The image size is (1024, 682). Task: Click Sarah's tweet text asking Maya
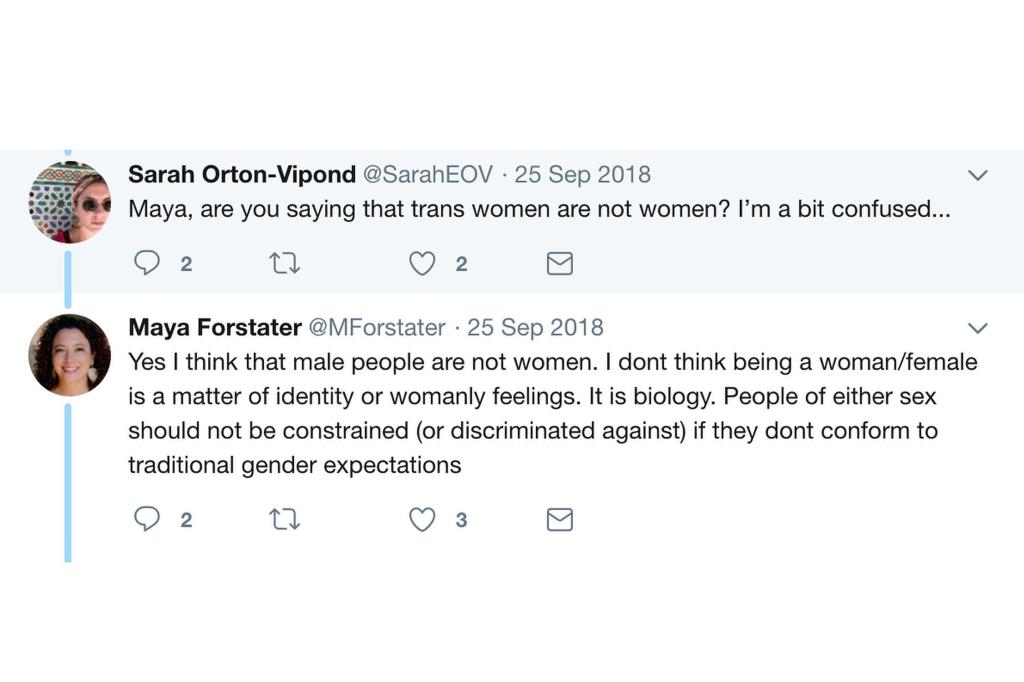point(538,211)
